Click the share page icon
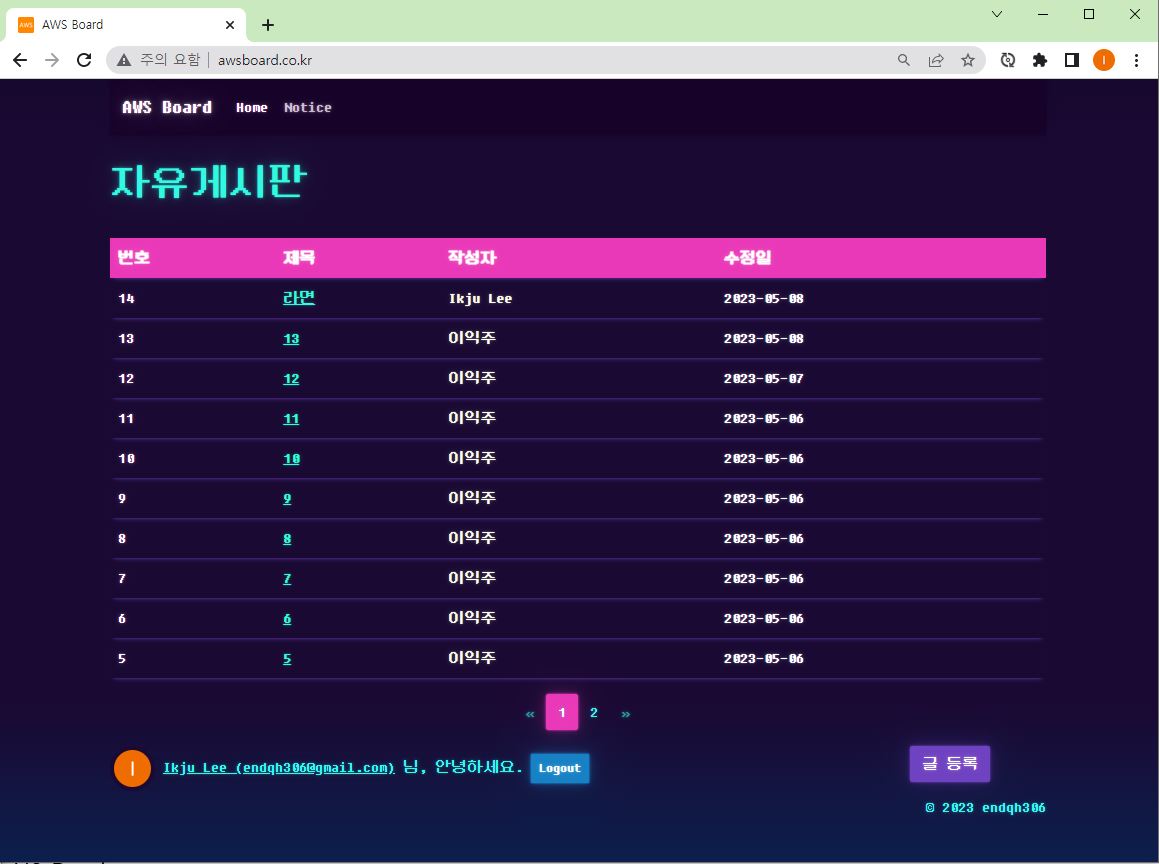Viewport: 1159px width, 864px height. click(936, 61)
